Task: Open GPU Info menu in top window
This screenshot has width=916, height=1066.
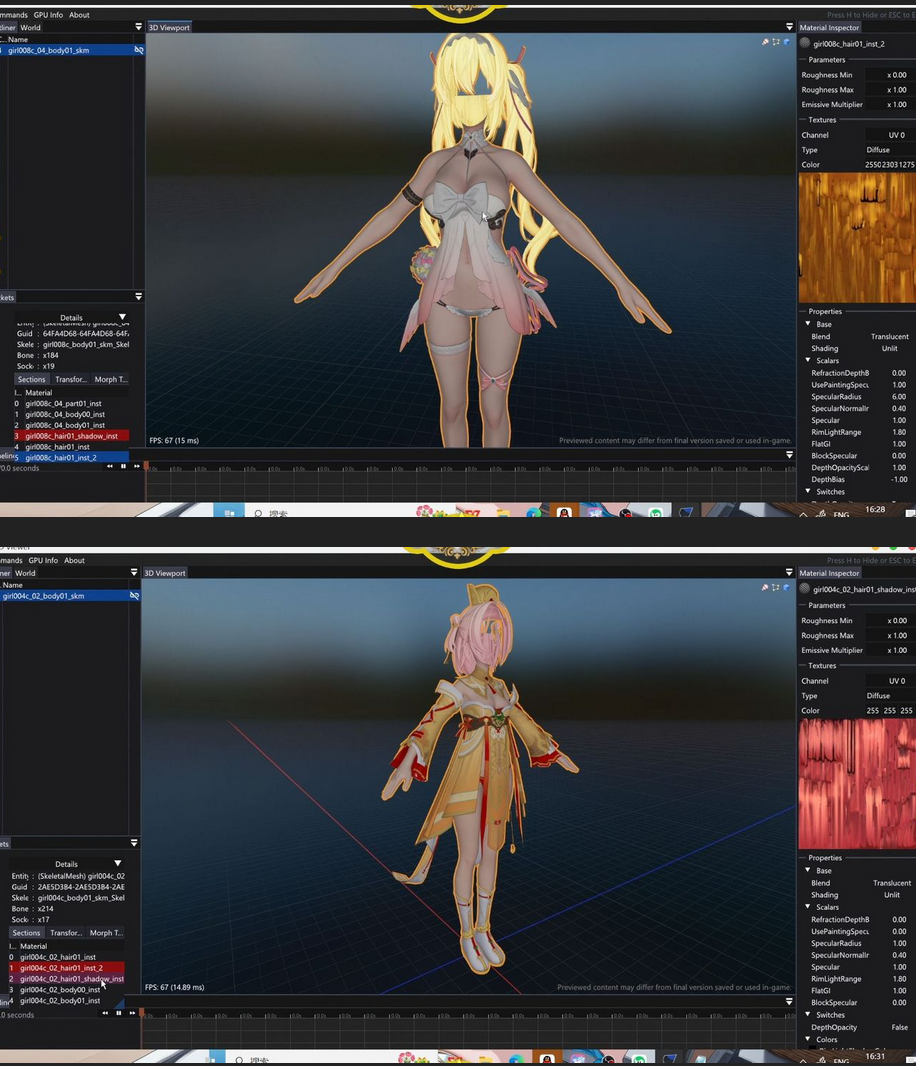Action: pyautogui.click(x=48, y=15)
